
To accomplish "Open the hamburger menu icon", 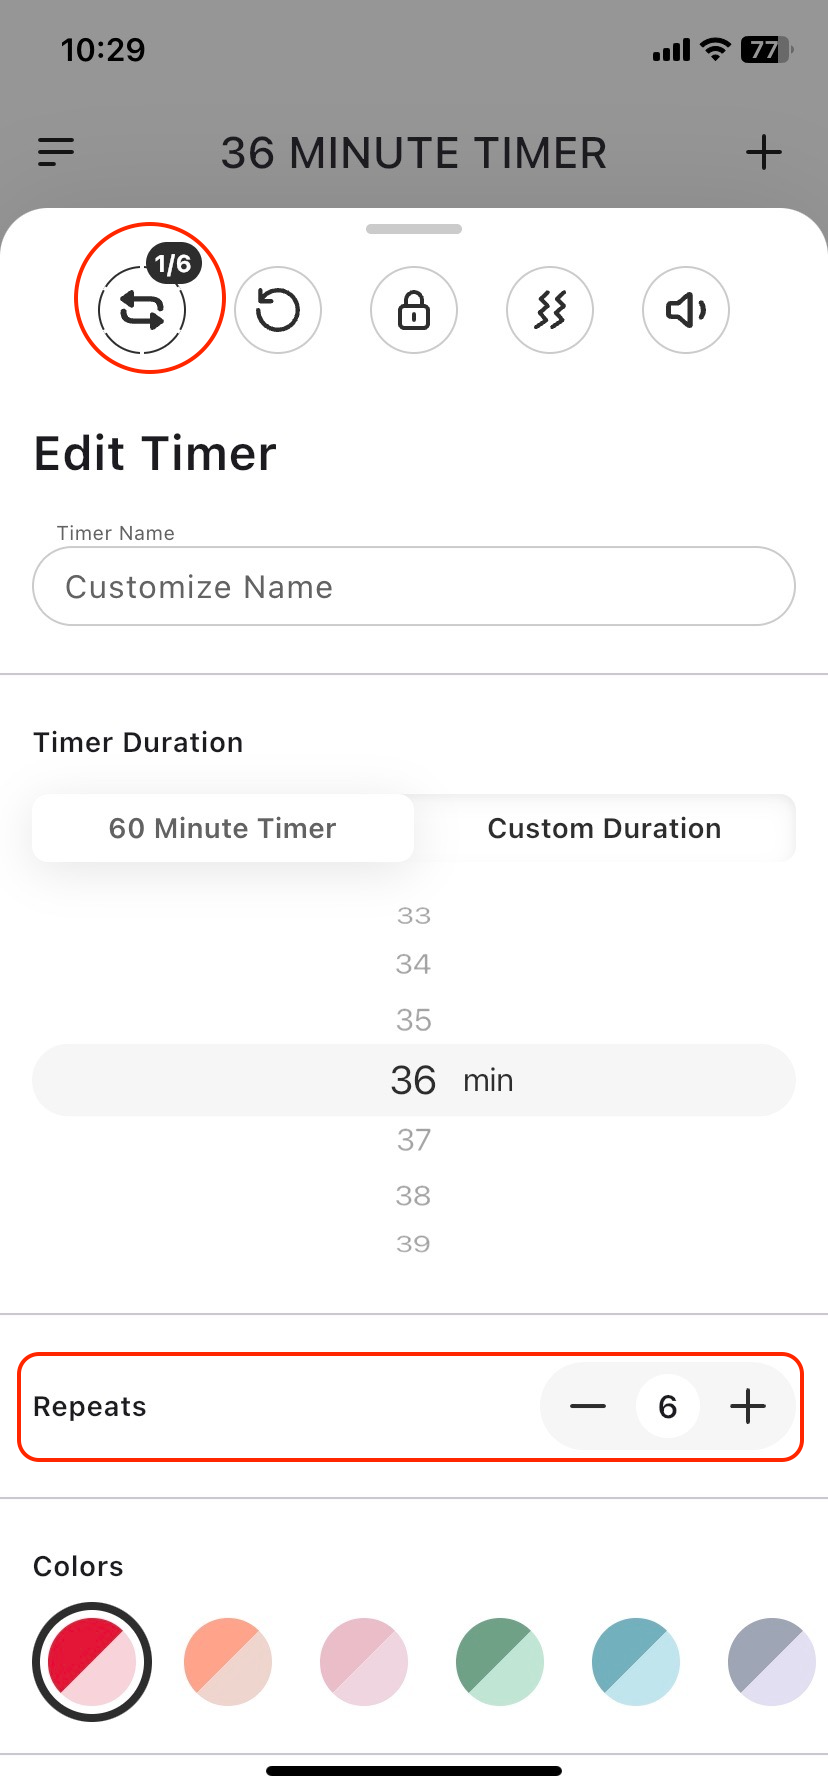I will click(x=56, y=152).
